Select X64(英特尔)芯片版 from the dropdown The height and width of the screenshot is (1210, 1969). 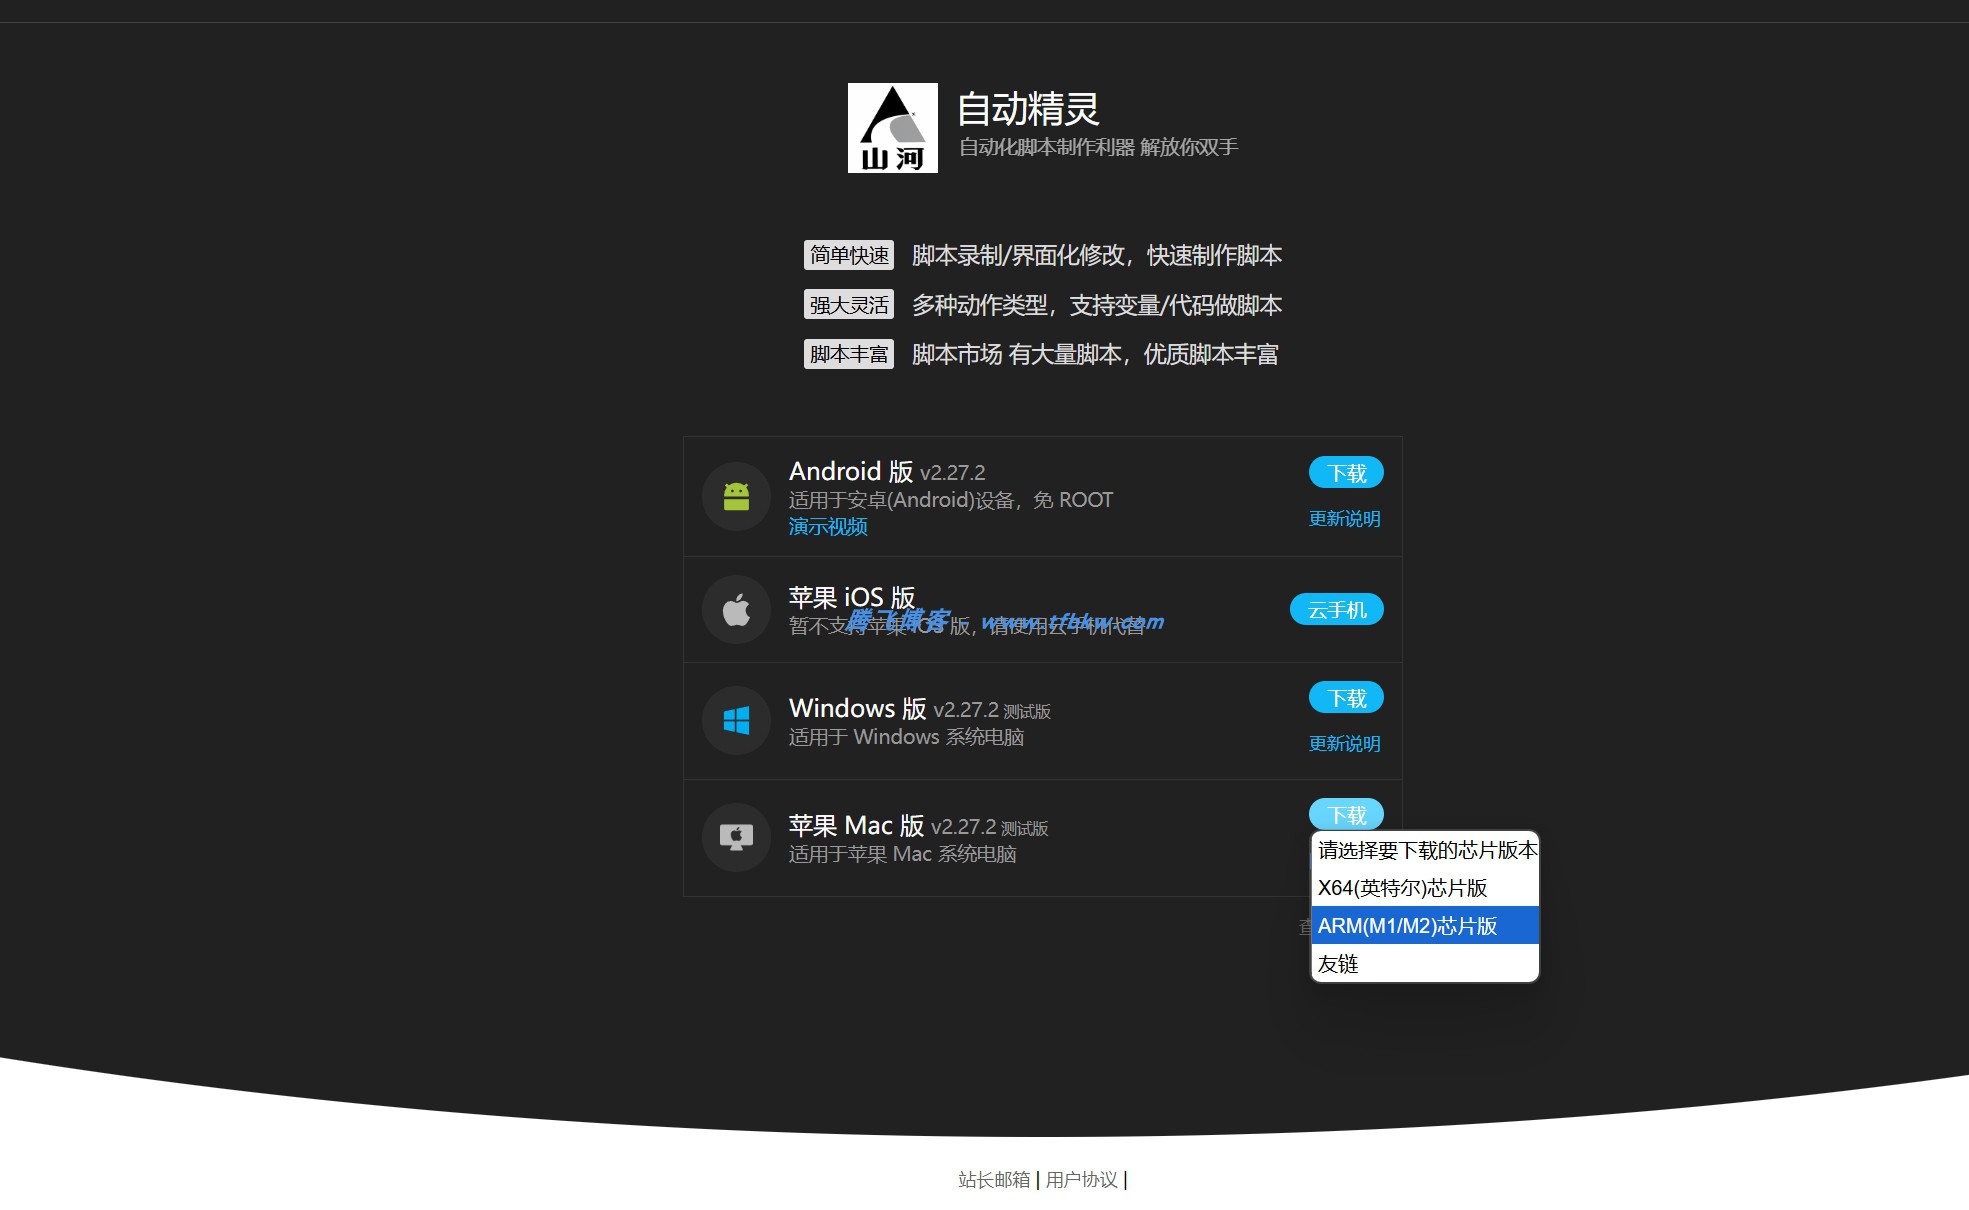(x=1403, y=888)
